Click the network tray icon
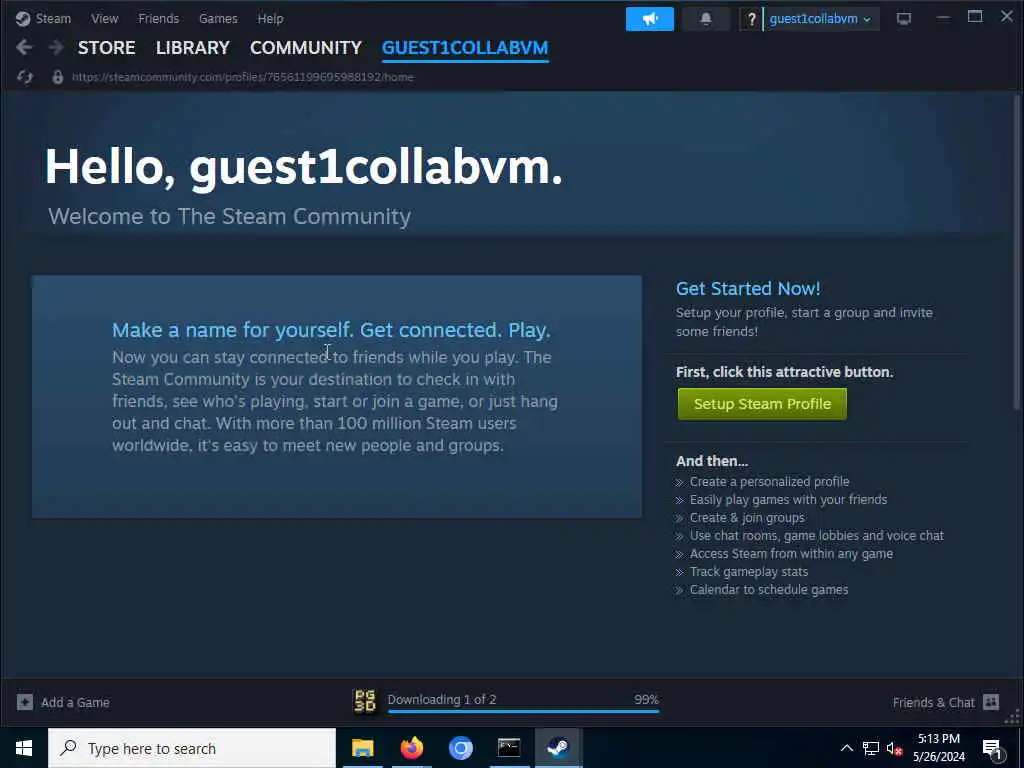Viewport: 1024px width, 768px height. pyautogui.click(x=871, y=748)
